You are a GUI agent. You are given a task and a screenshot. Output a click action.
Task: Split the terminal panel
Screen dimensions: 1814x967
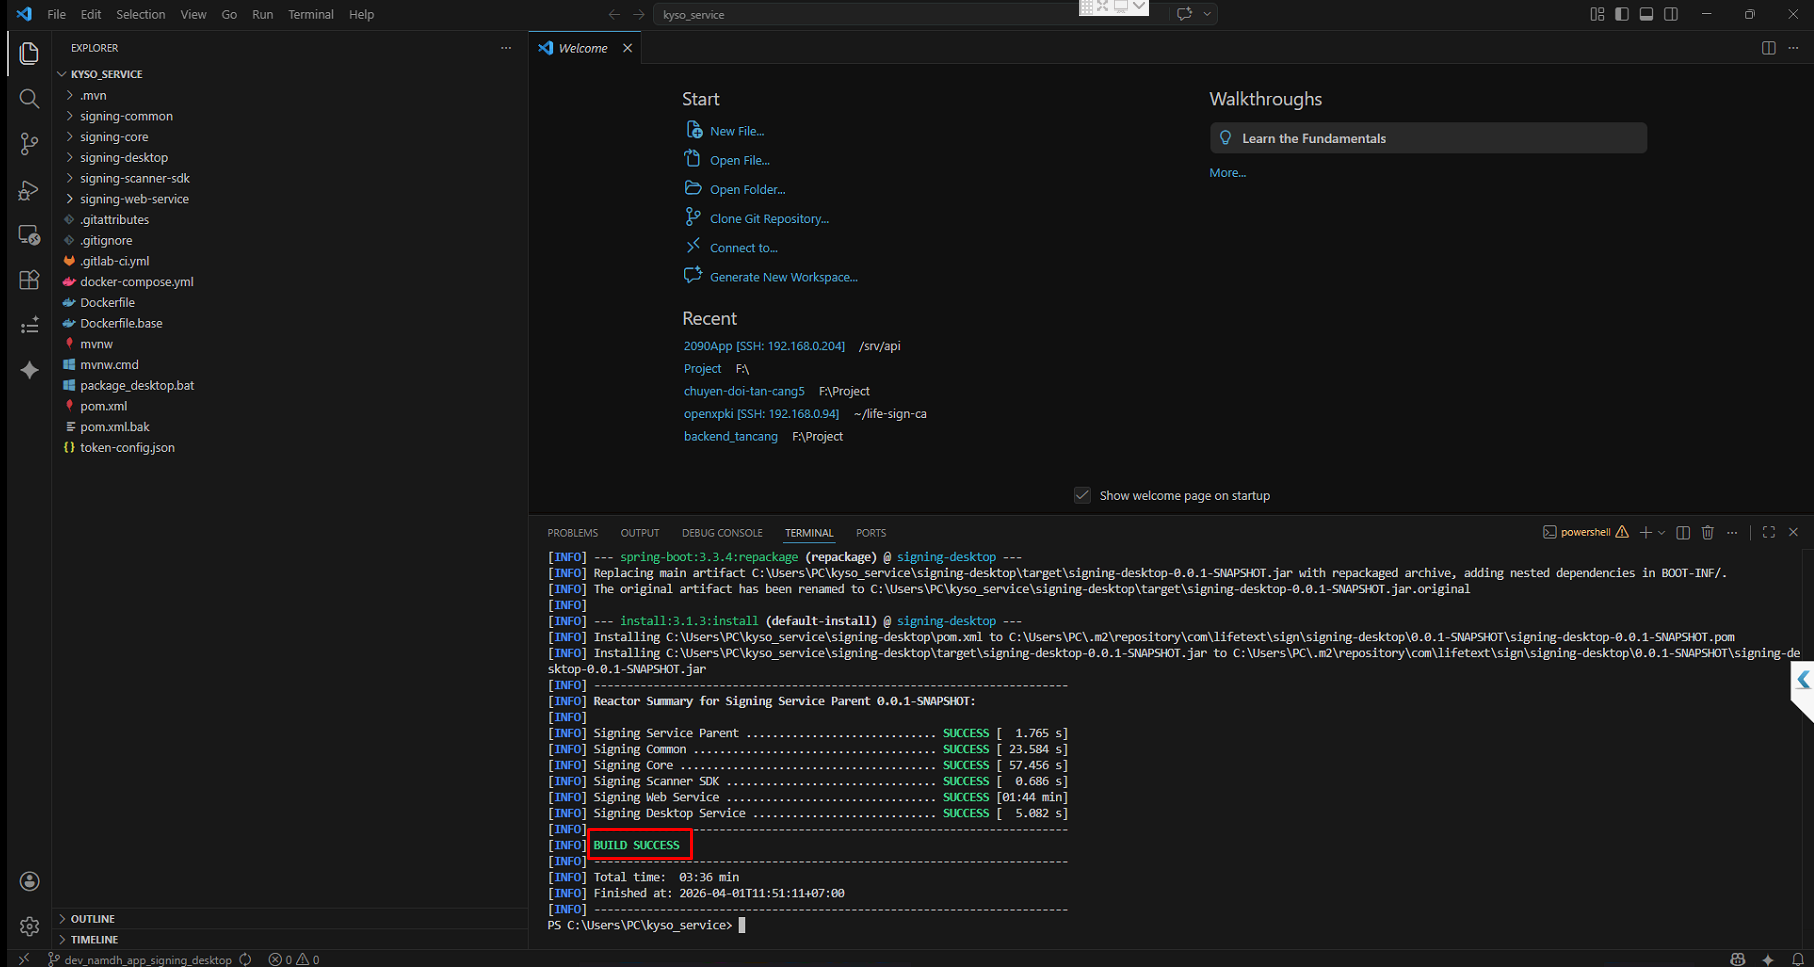click(1683, 533)
